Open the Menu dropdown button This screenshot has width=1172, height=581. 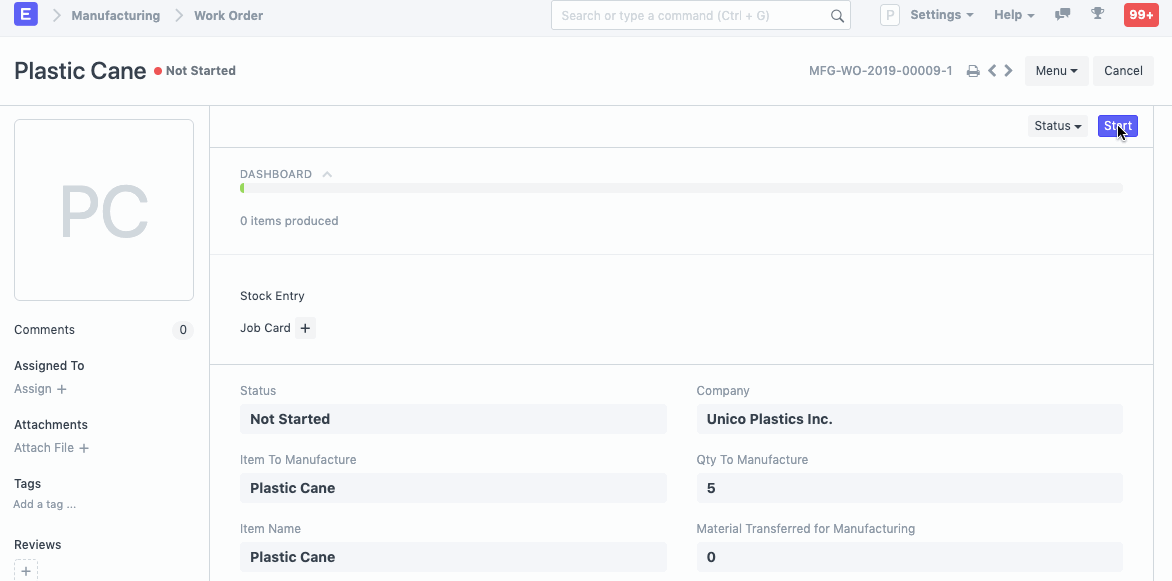[x=1056, y=71]
